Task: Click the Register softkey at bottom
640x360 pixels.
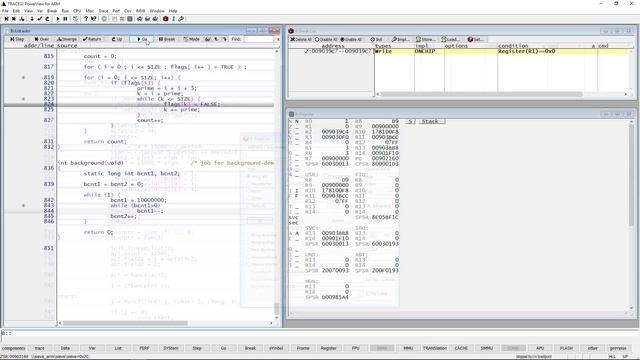Action: click(x=329, y=348)
